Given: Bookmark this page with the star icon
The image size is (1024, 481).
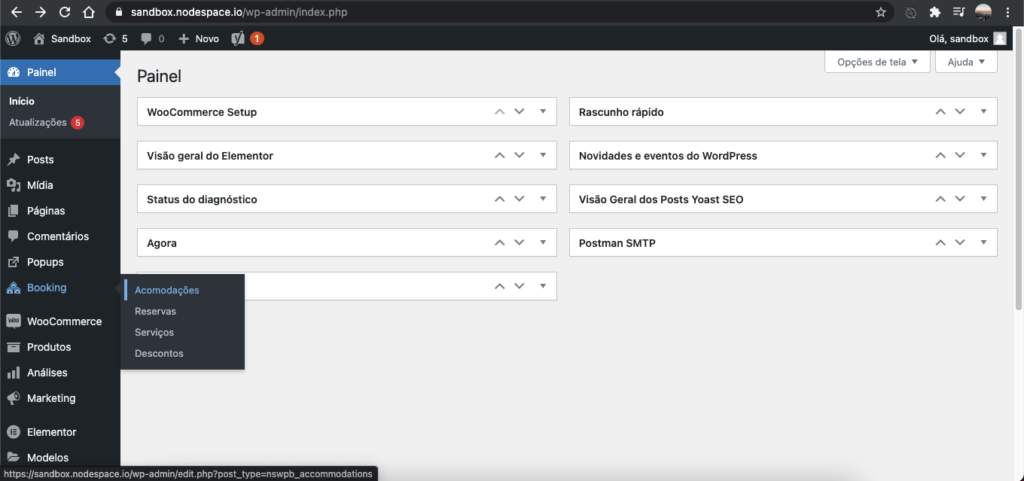Looking at the screenshot, I should coord(881,13).
